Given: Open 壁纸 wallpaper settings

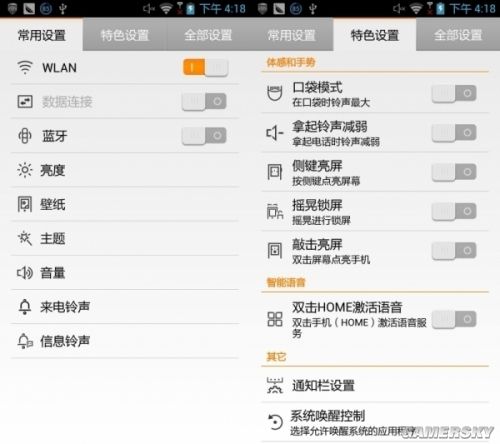Looking at the screenshot, I should 125,204.
